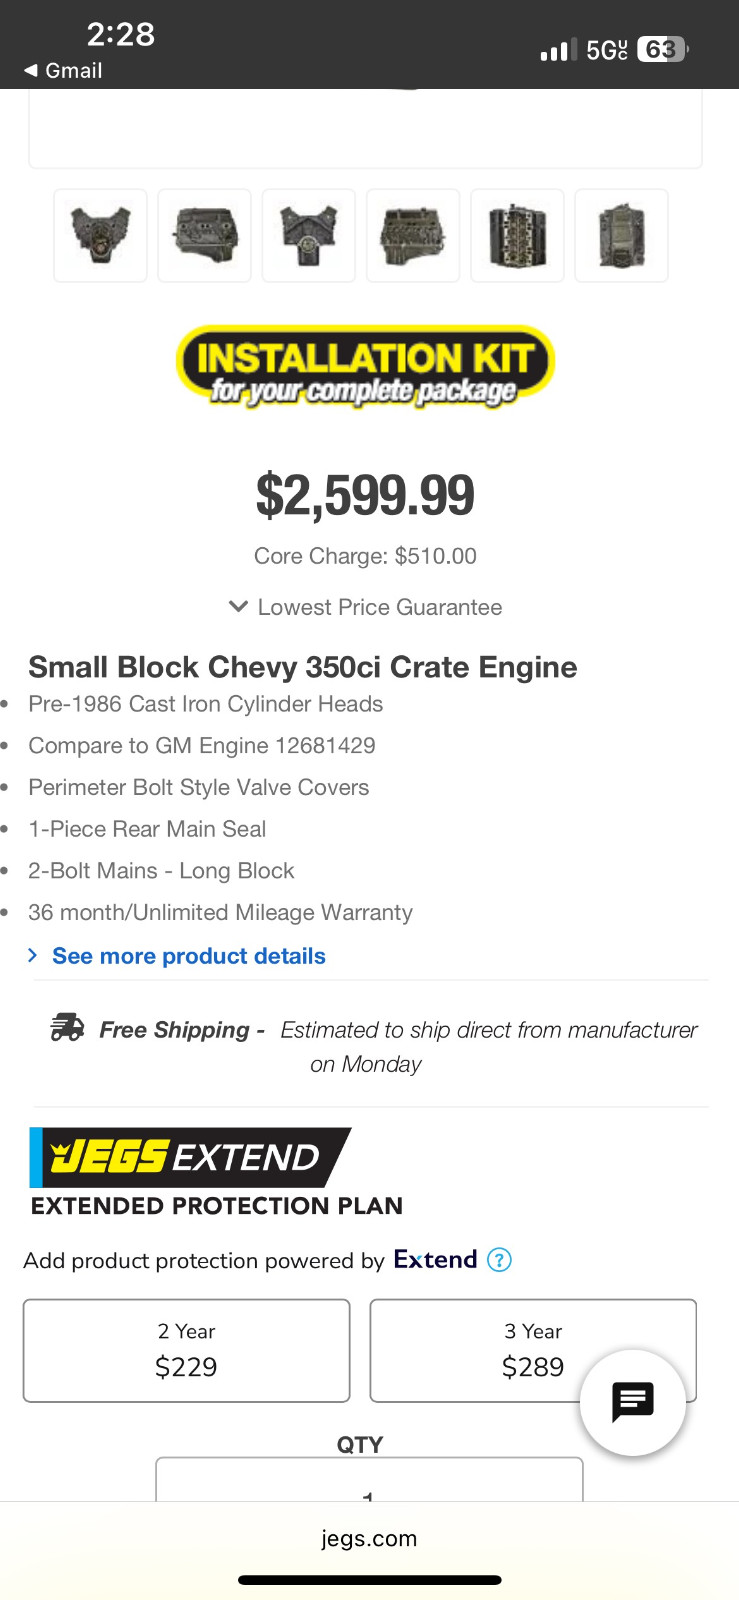Viewport: 739px width, 1600px height.
Task: Expand the Lowest Price Guarantee section
Action: 366,607
